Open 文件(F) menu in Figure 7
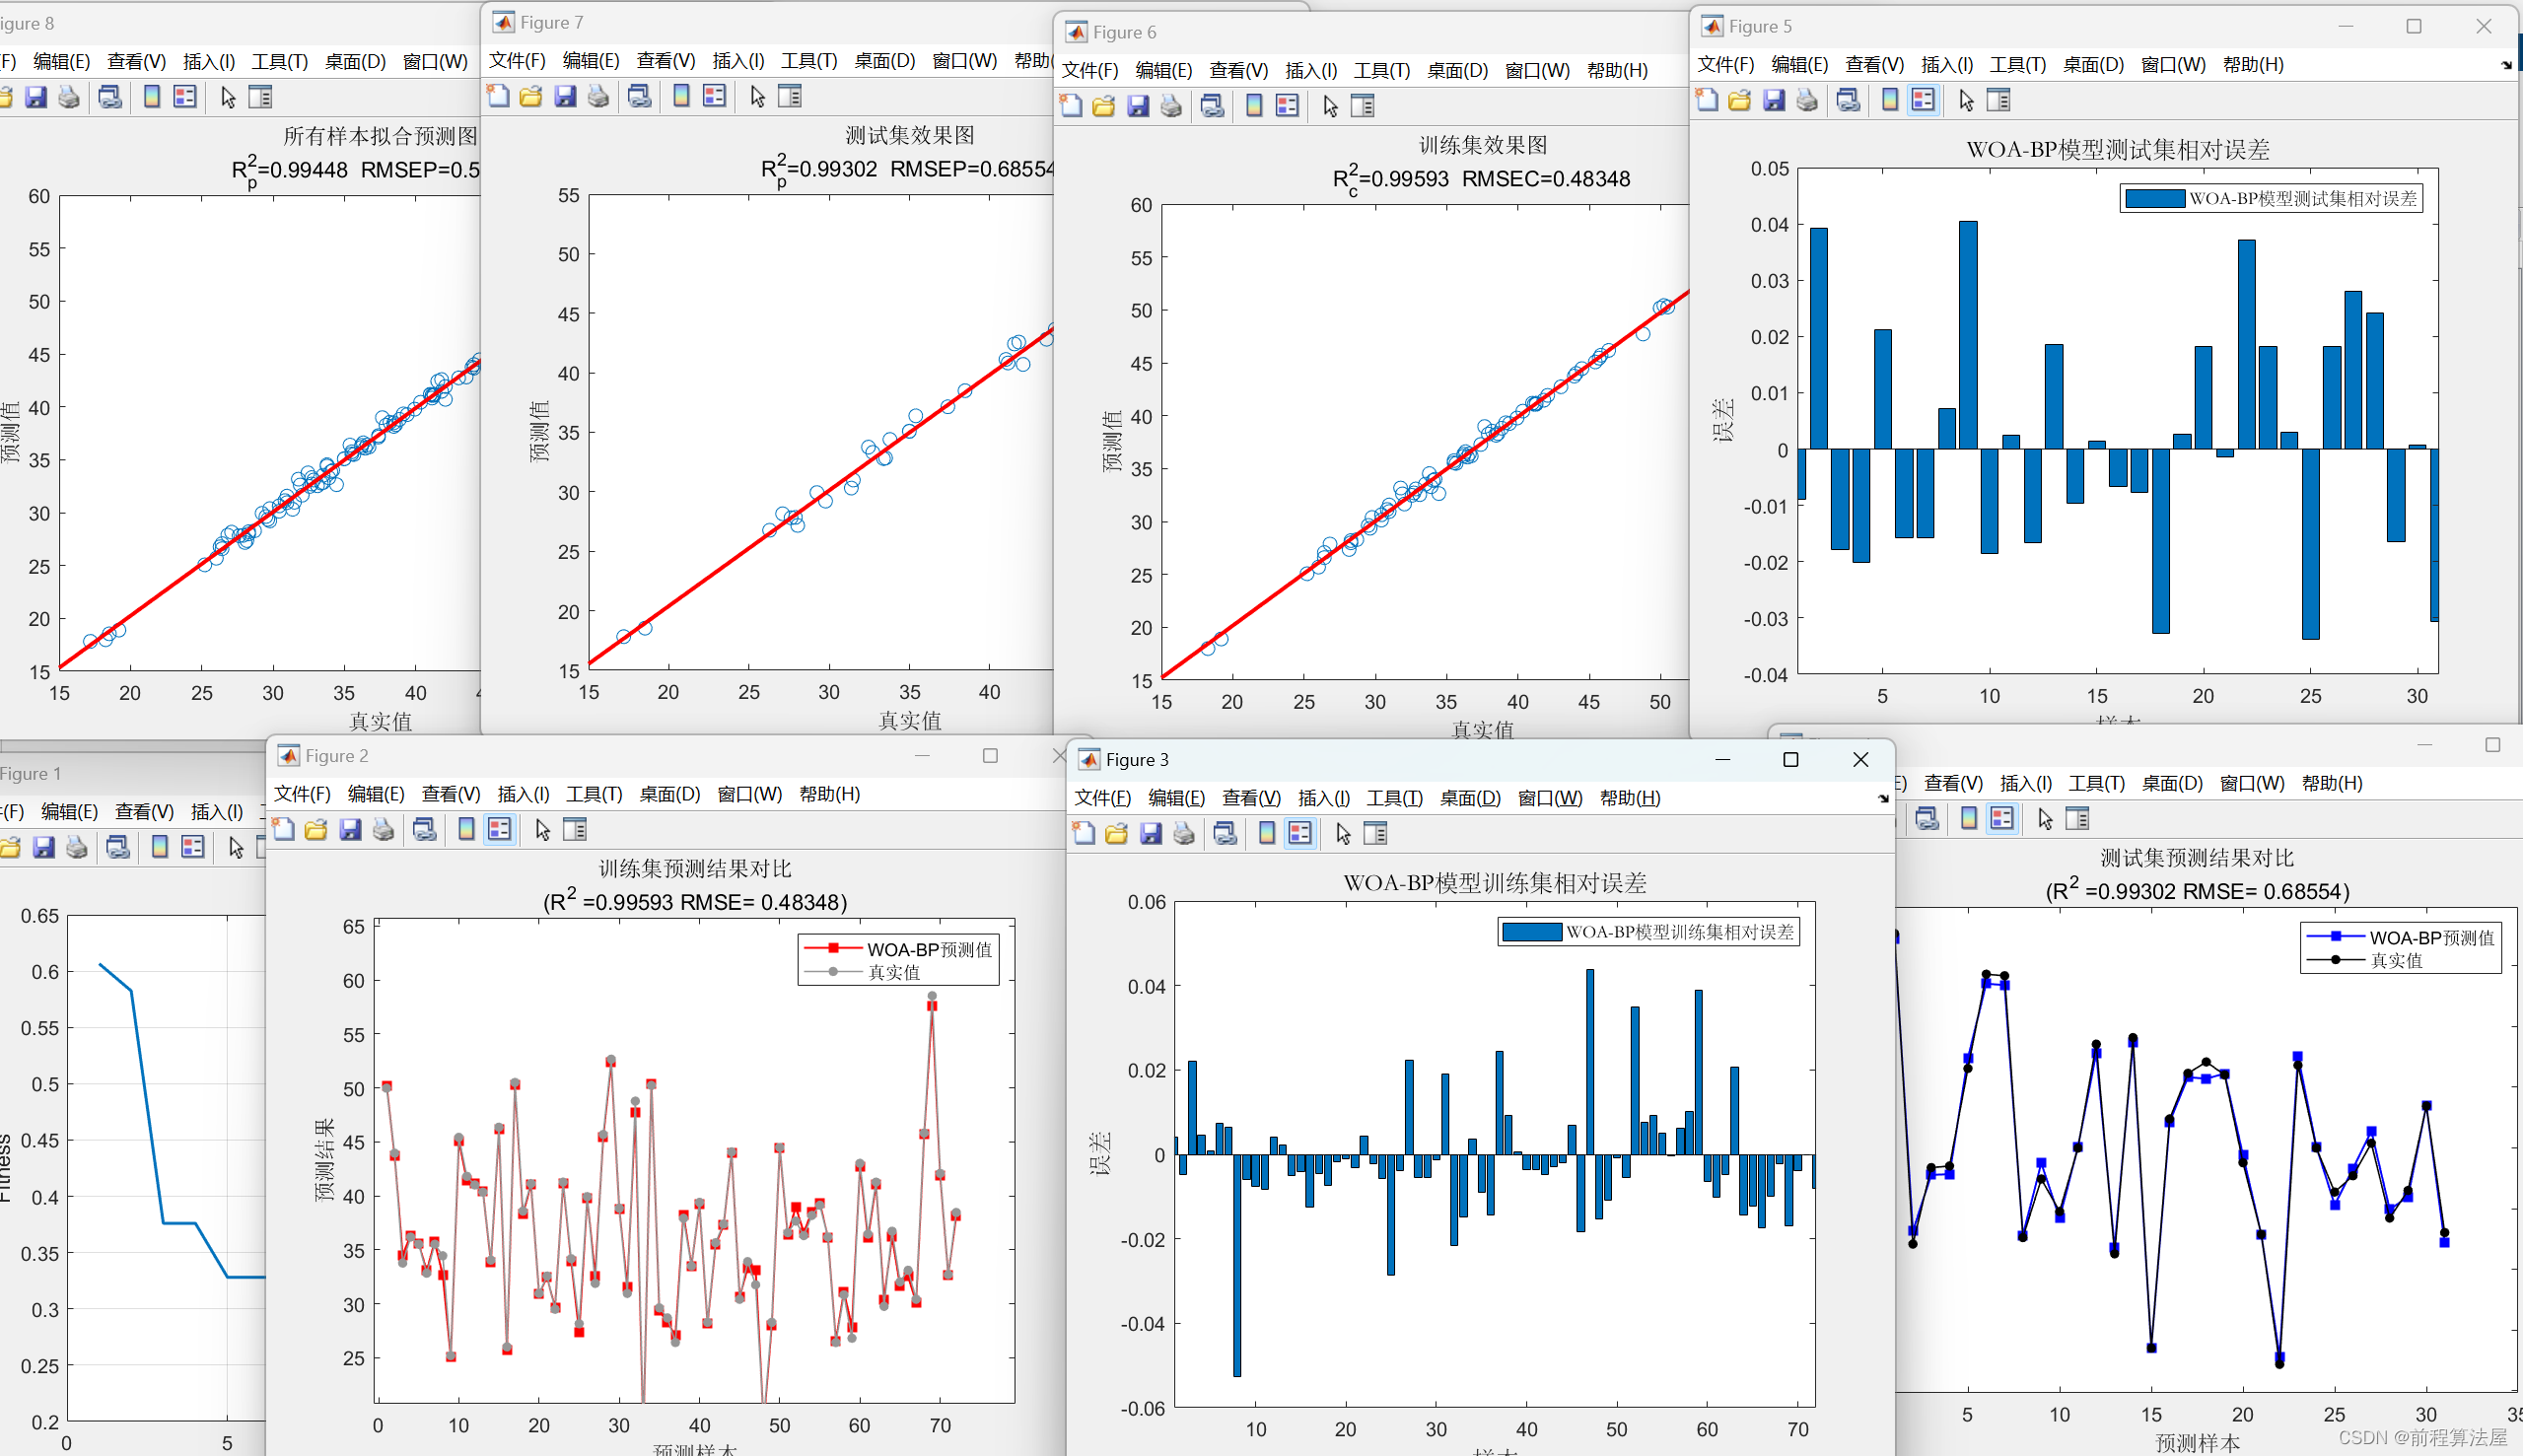 (x=517, y=61)
